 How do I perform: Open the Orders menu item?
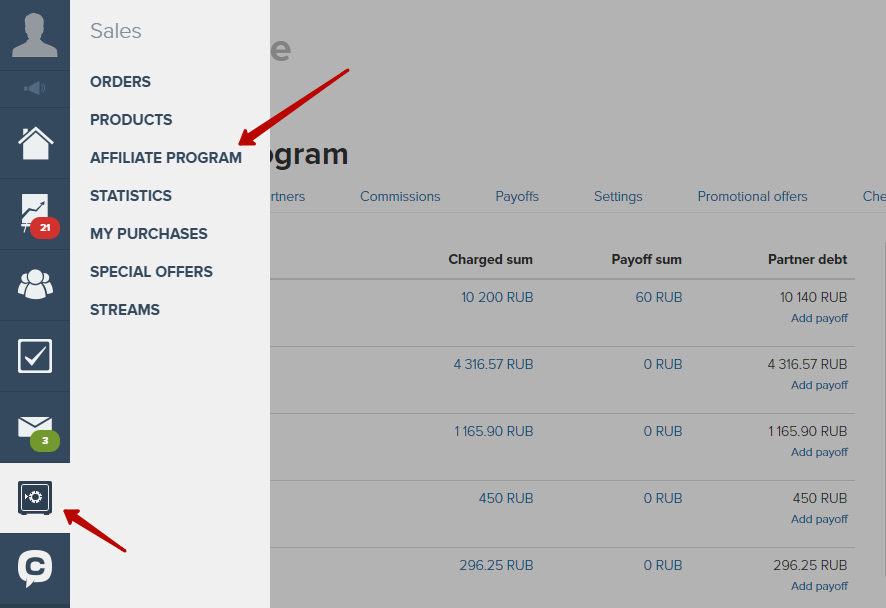click(x=120, y=82)
